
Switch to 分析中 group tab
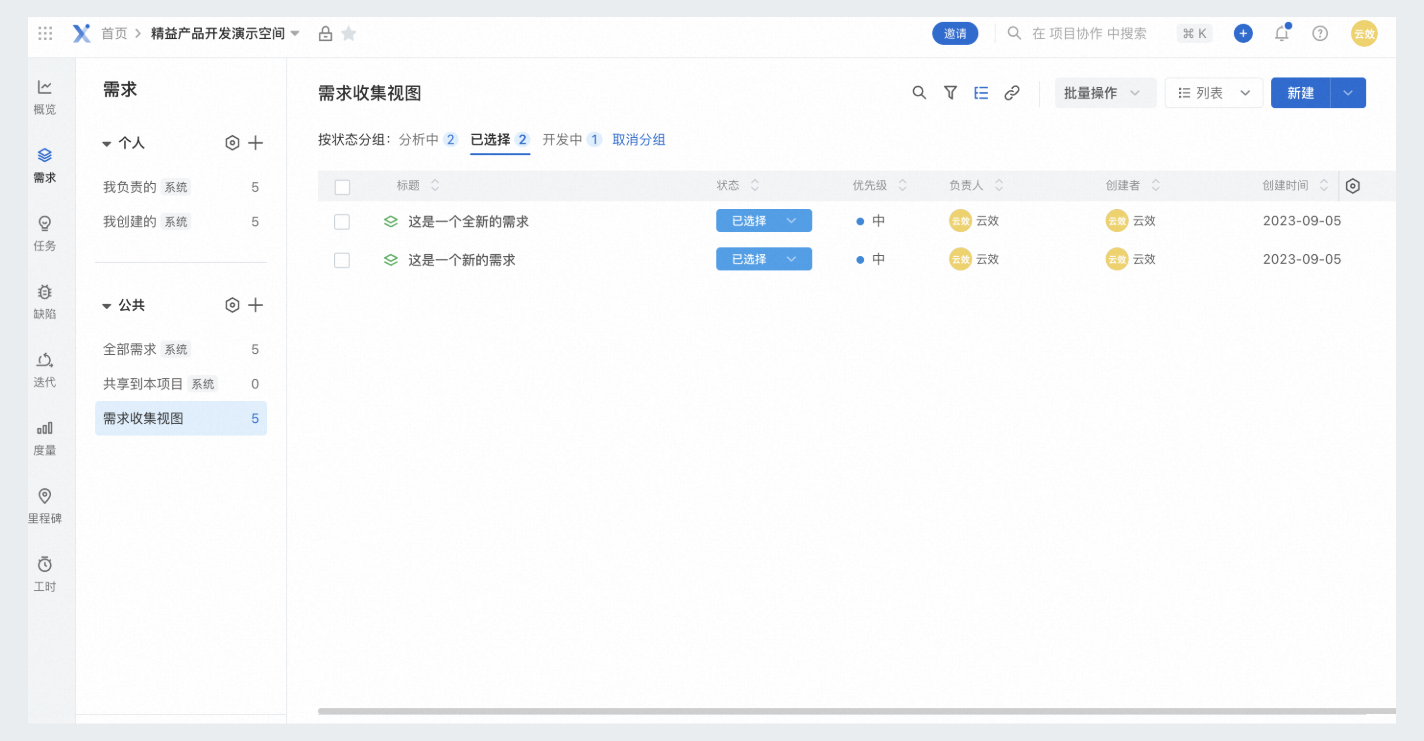pos(428,140)
